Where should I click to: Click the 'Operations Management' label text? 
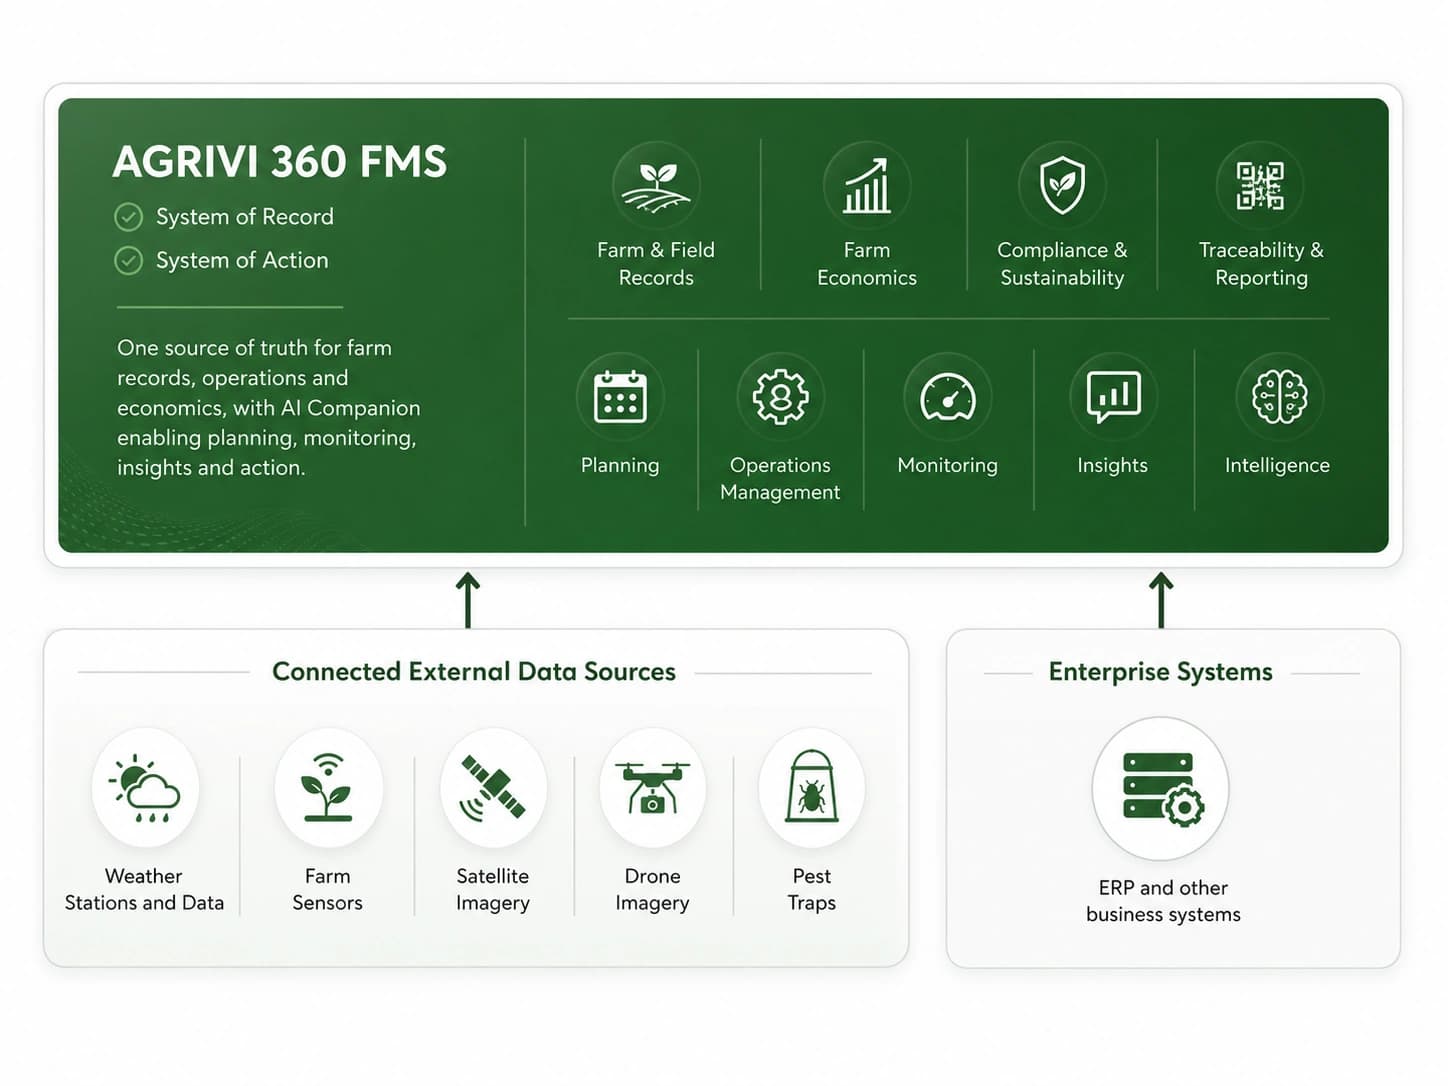click(780, 478)
